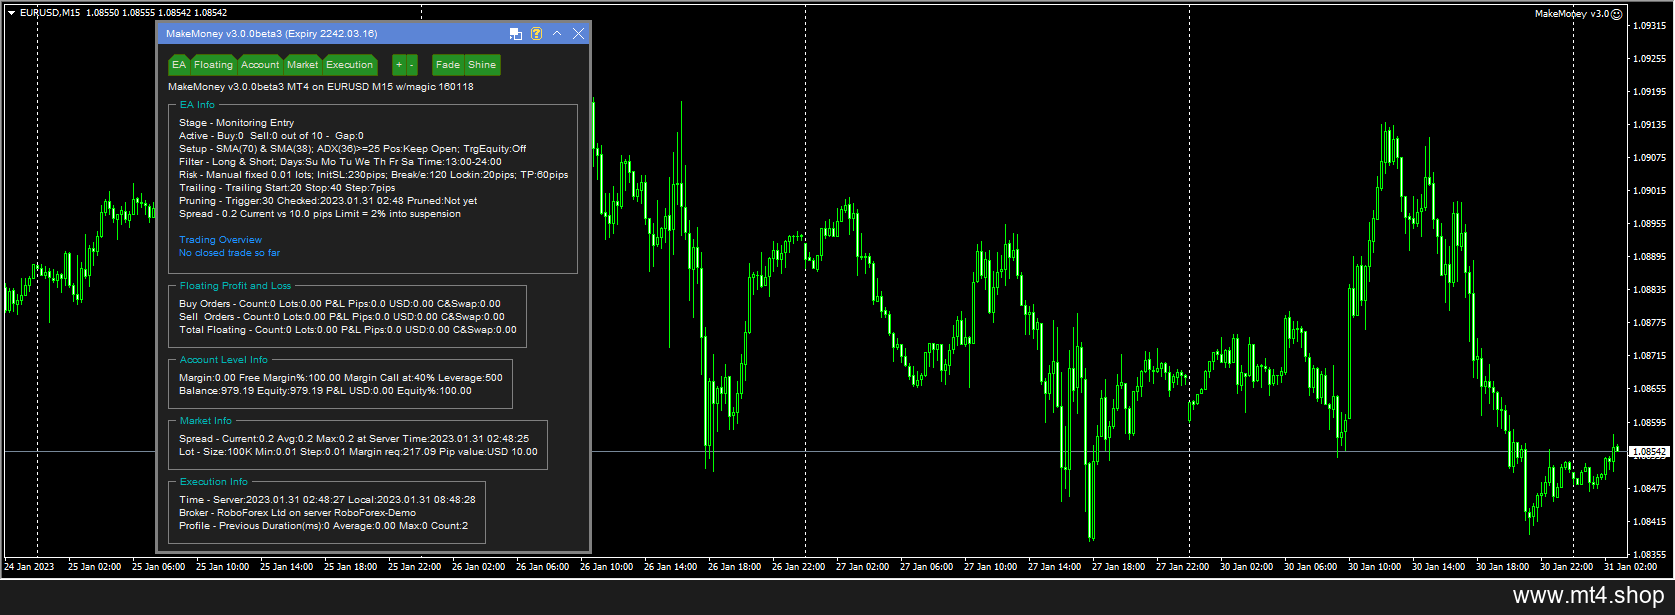The height and width of the screenshot is (615, 1675).
Task: Click the 1.08775 label on the price axis
Action: (1649, 322)
